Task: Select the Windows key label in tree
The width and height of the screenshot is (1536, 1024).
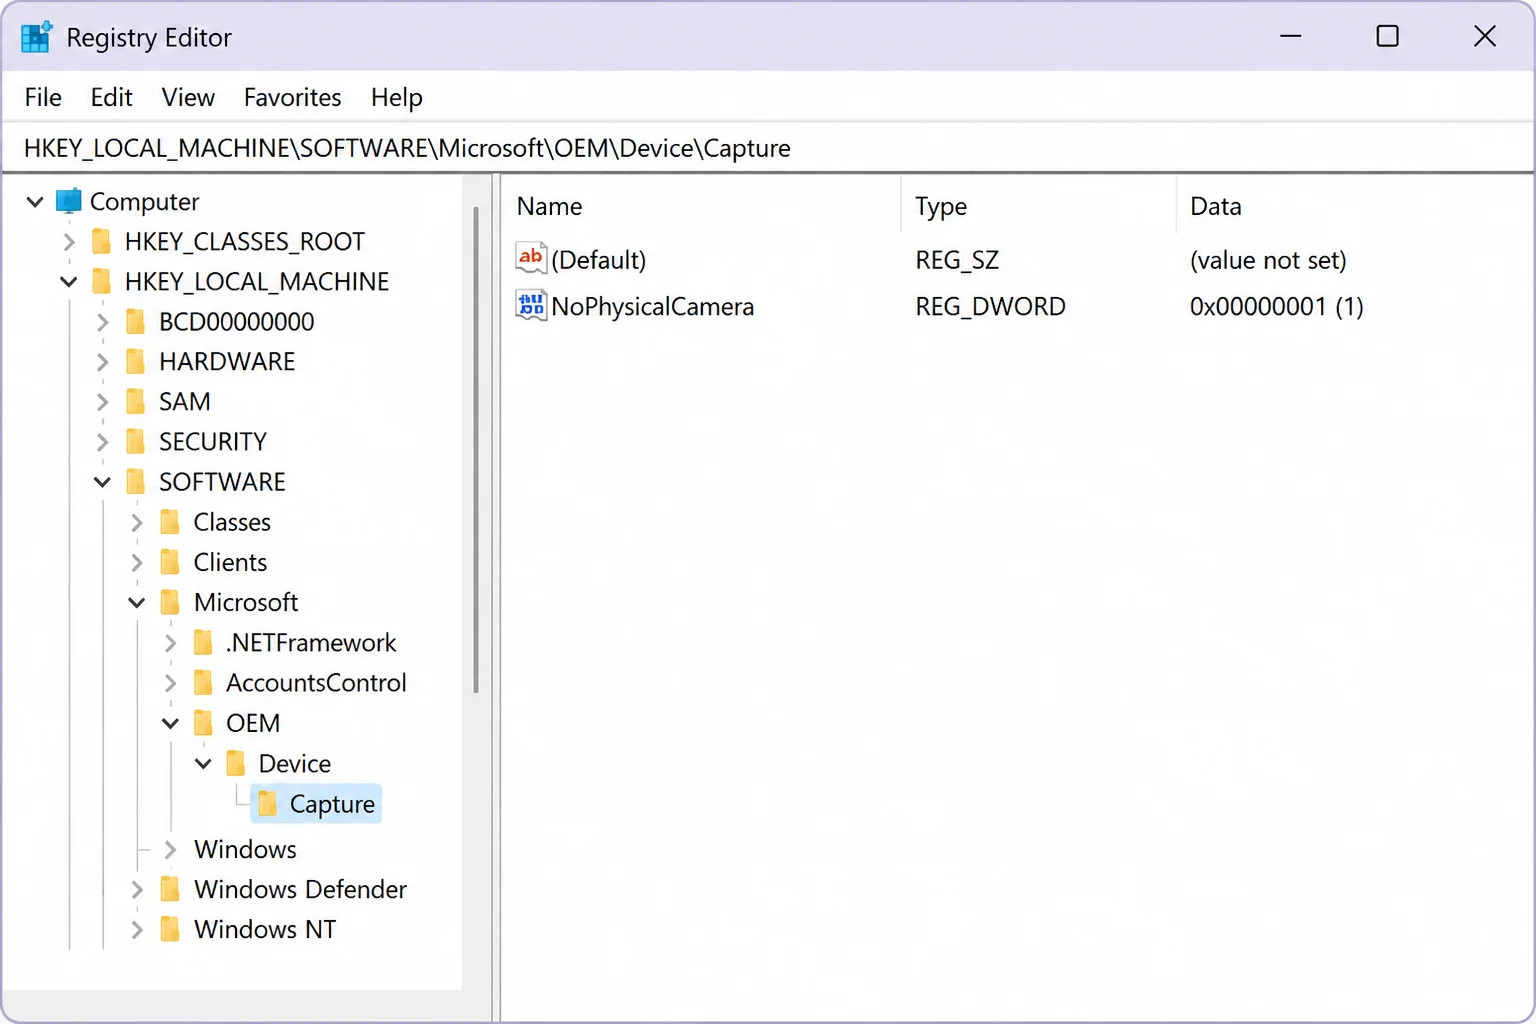Action: (245, 849)
